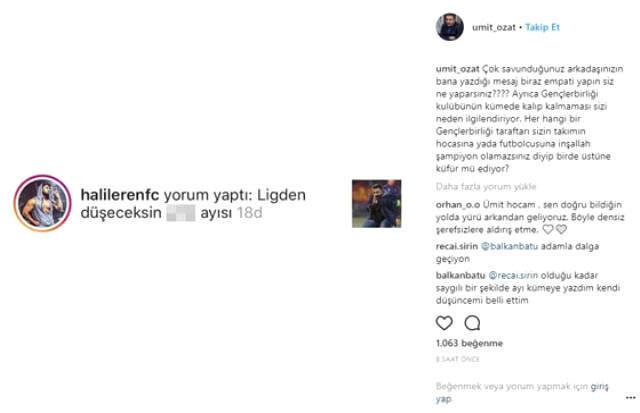640x413 pixels.
Task: Click the first heart emoji in orhan_o.o's comment
Action: click(x=548, y=229)
